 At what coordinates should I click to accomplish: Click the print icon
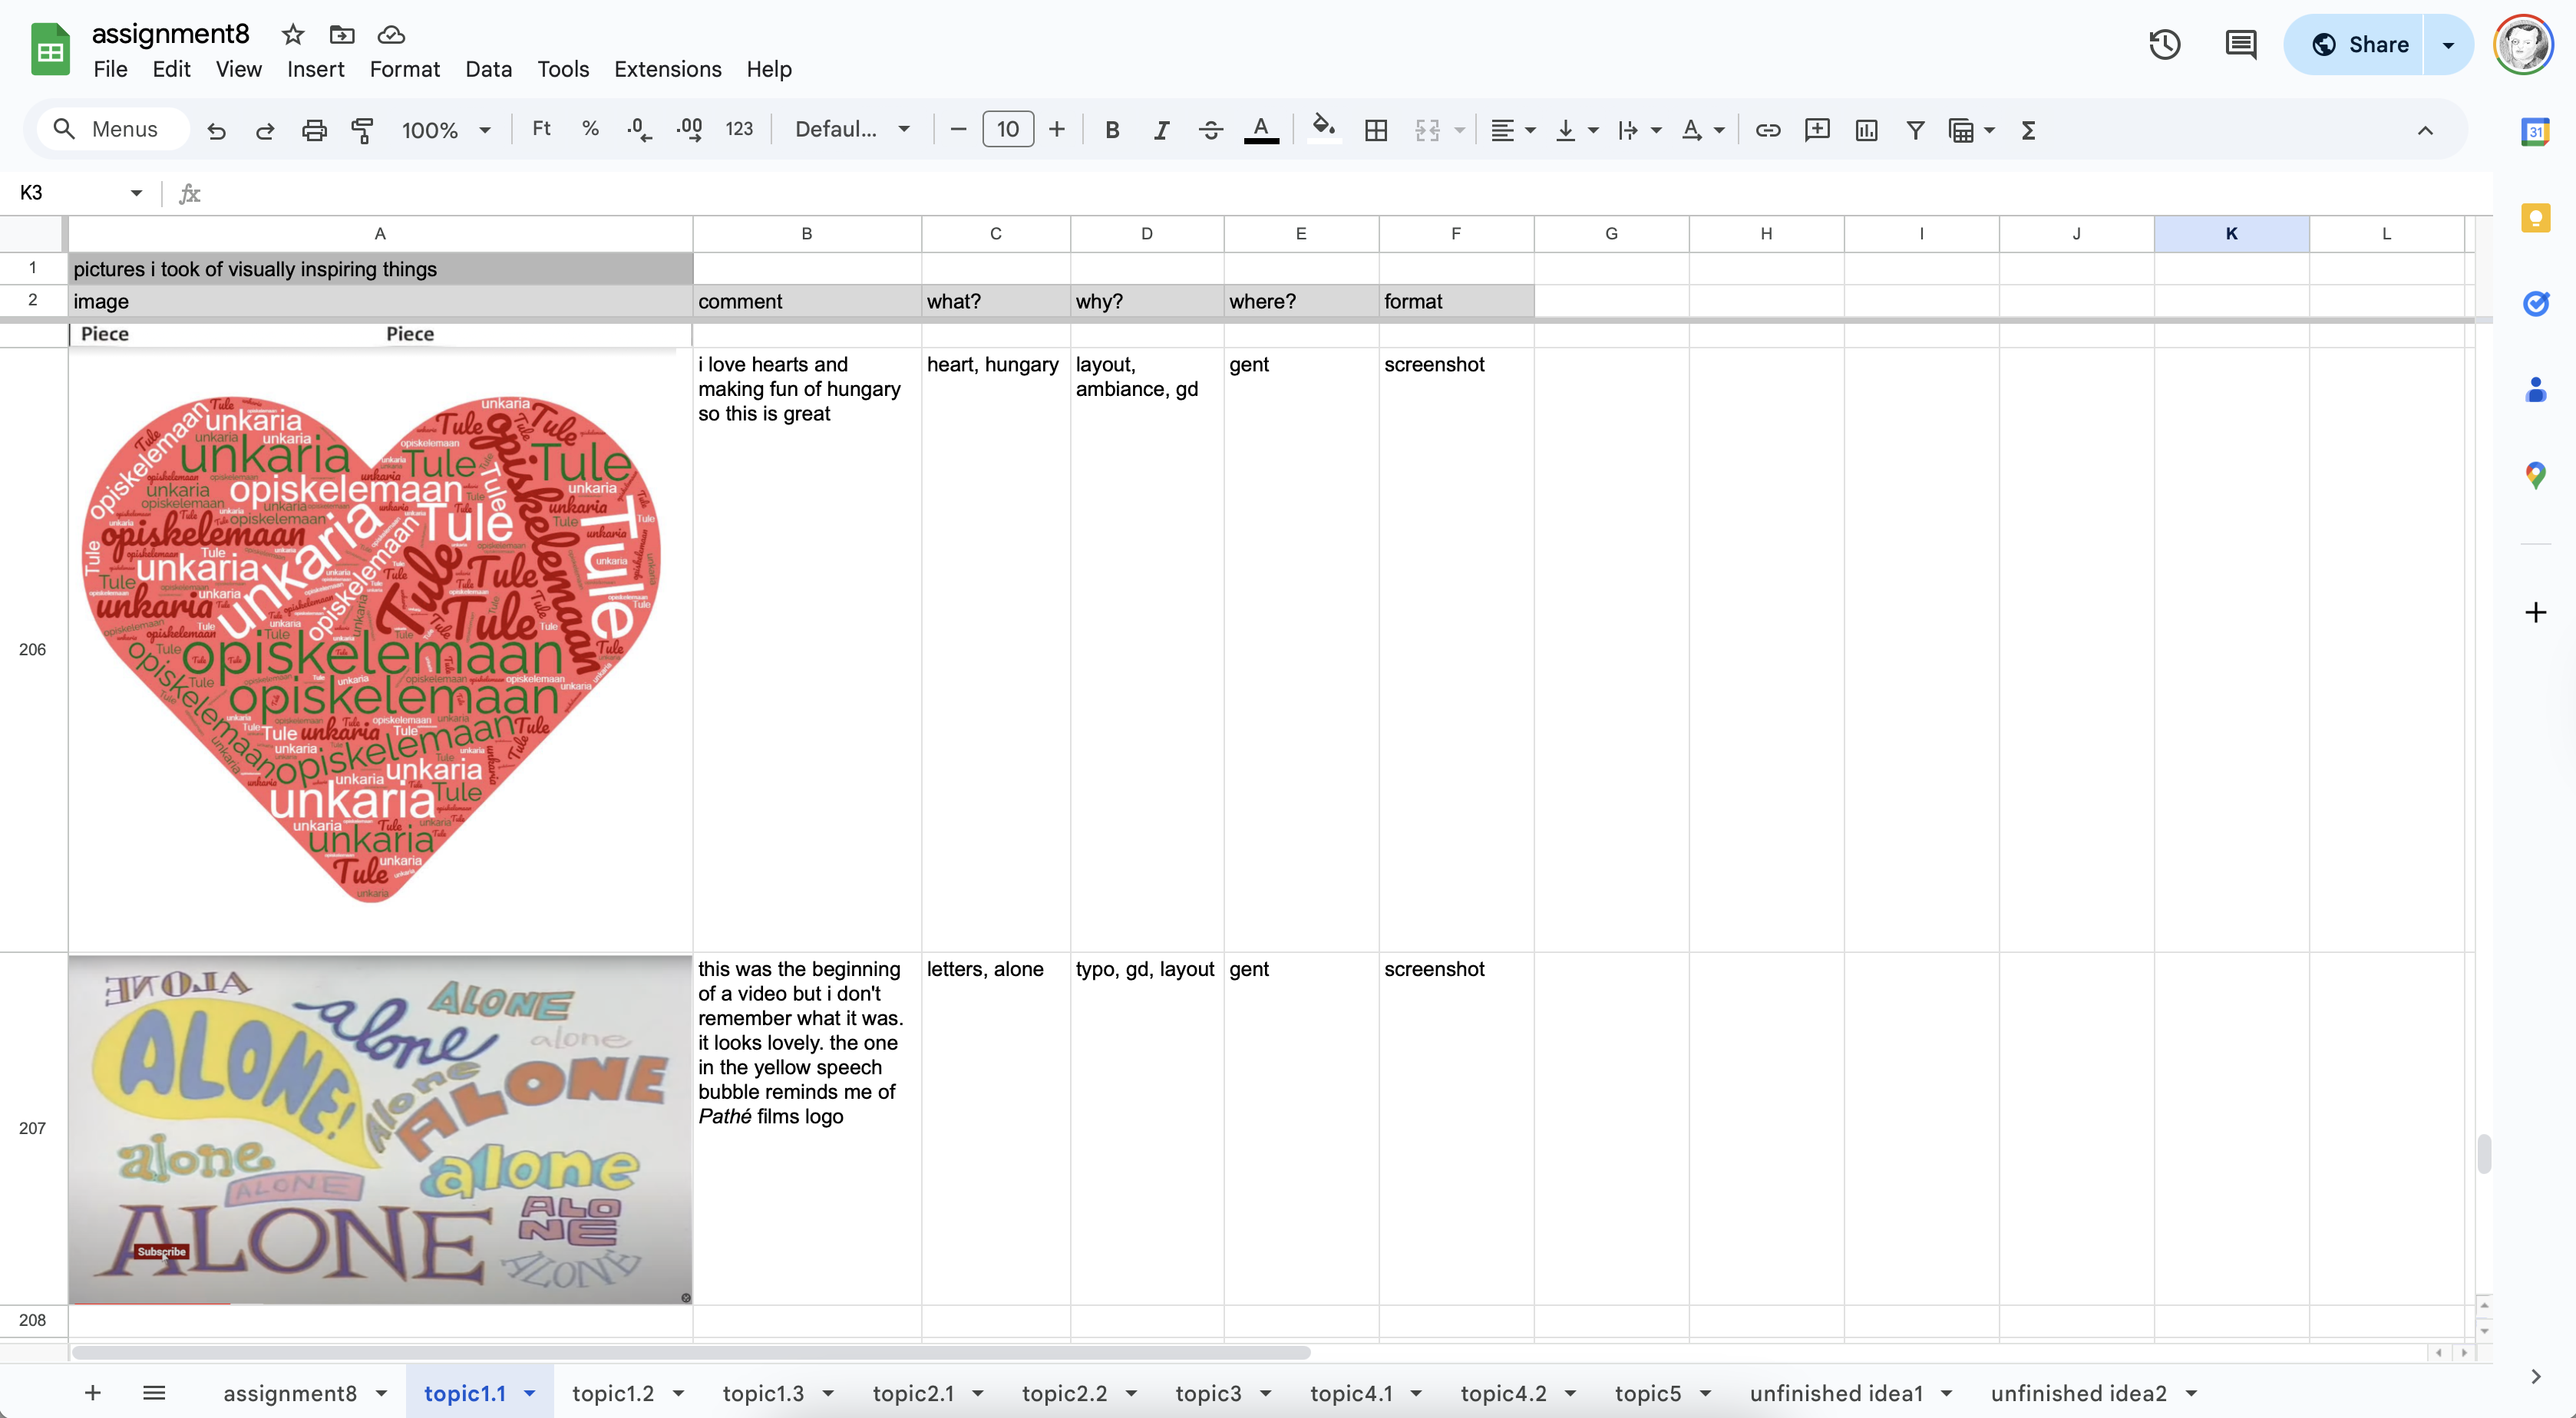click(x=314, y=130)
